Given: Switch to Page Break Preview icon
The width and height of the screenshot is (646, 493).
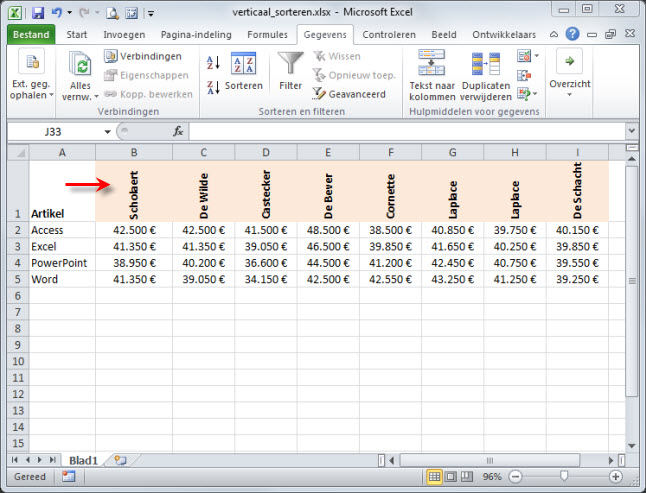Looking at the screenshot, I should coord(466,477).
